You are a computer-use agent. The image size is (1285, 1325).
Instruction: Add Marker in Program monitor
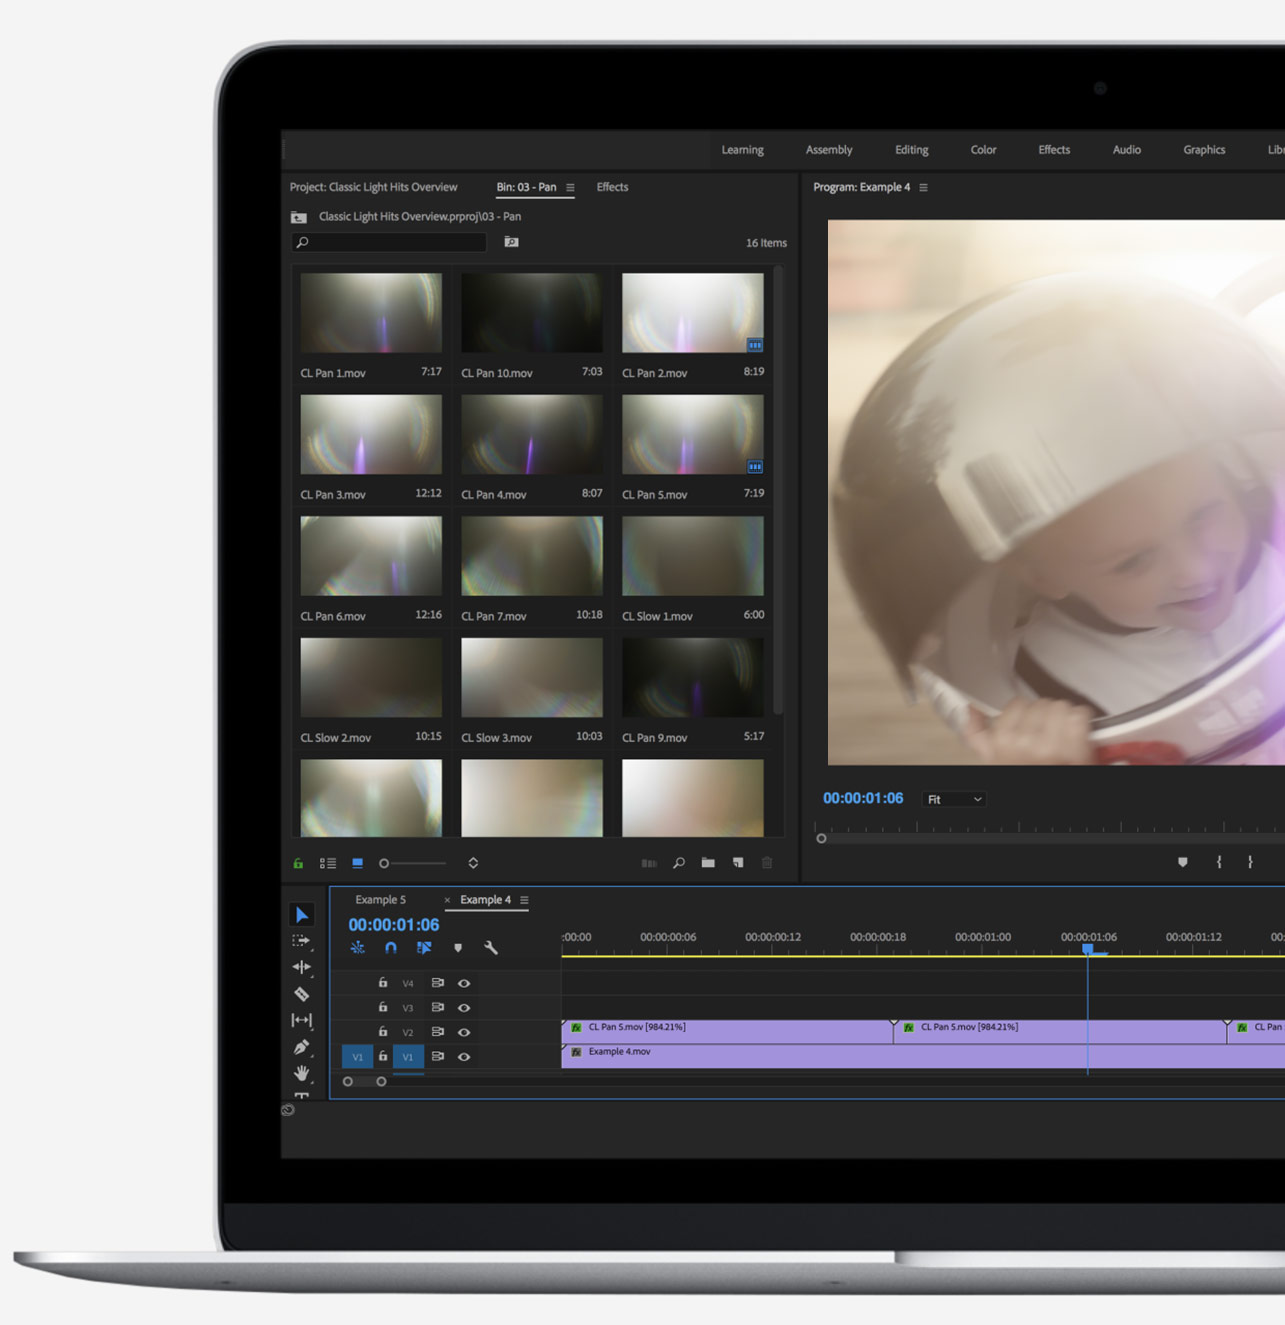click(1183, 862)
